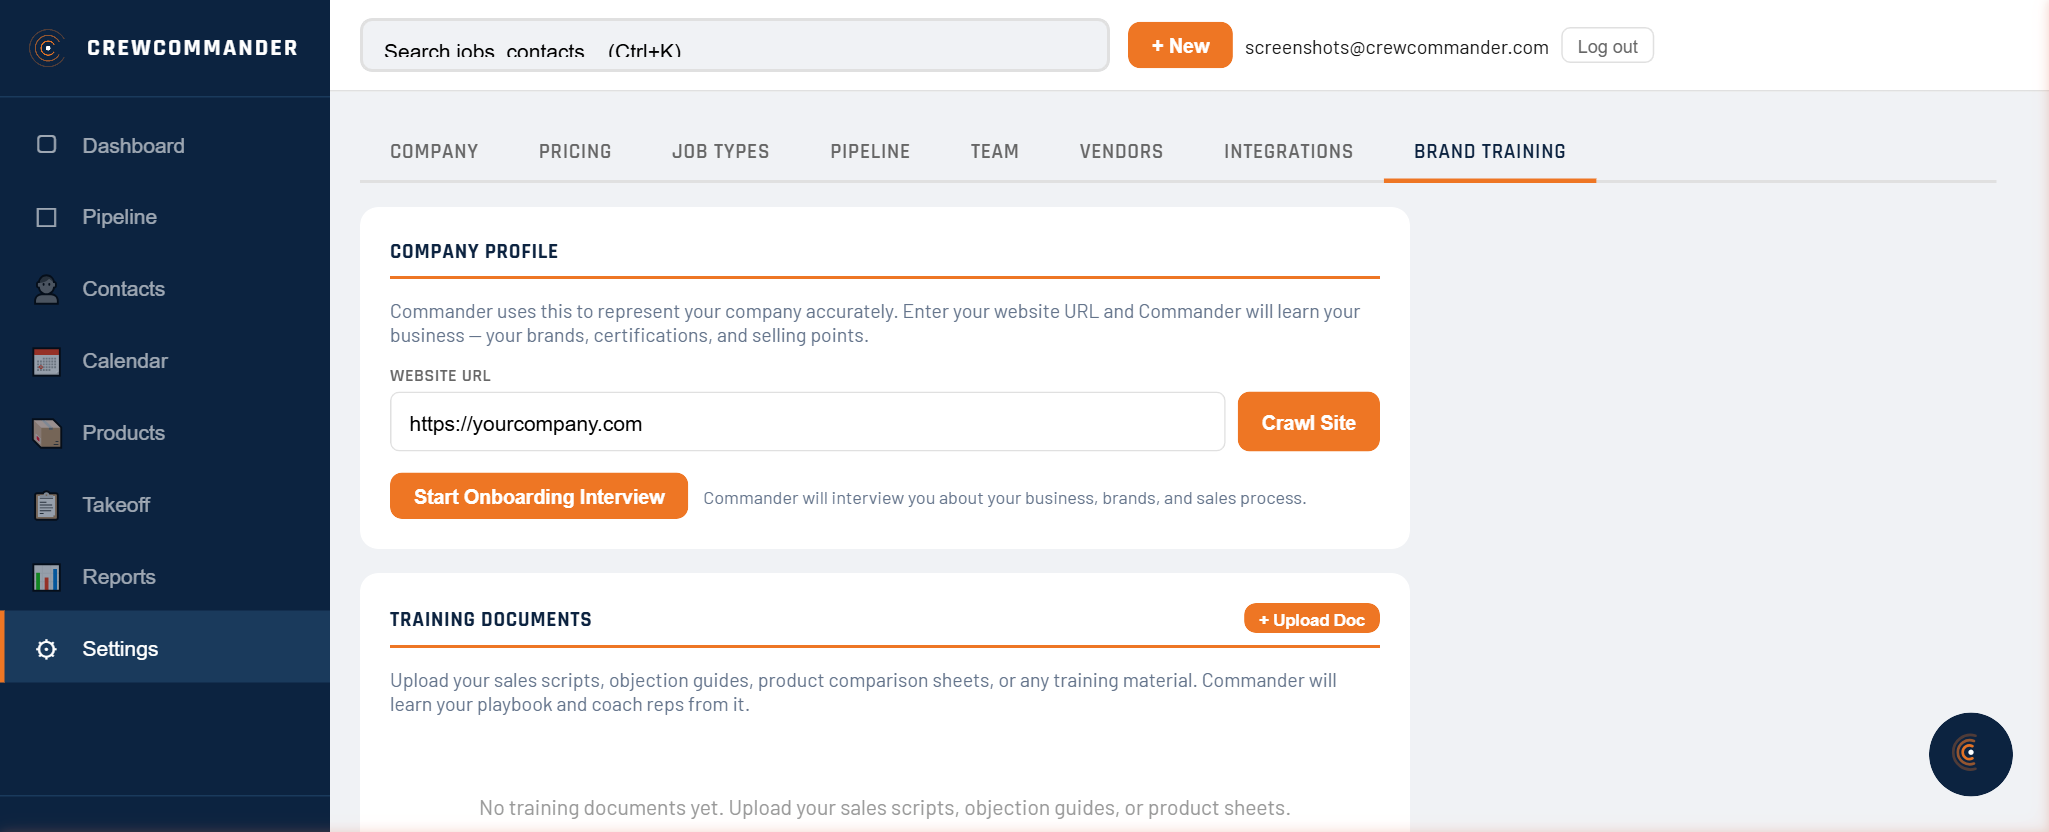Go to Pipeline in the sidebar

(x=165, y=217)
